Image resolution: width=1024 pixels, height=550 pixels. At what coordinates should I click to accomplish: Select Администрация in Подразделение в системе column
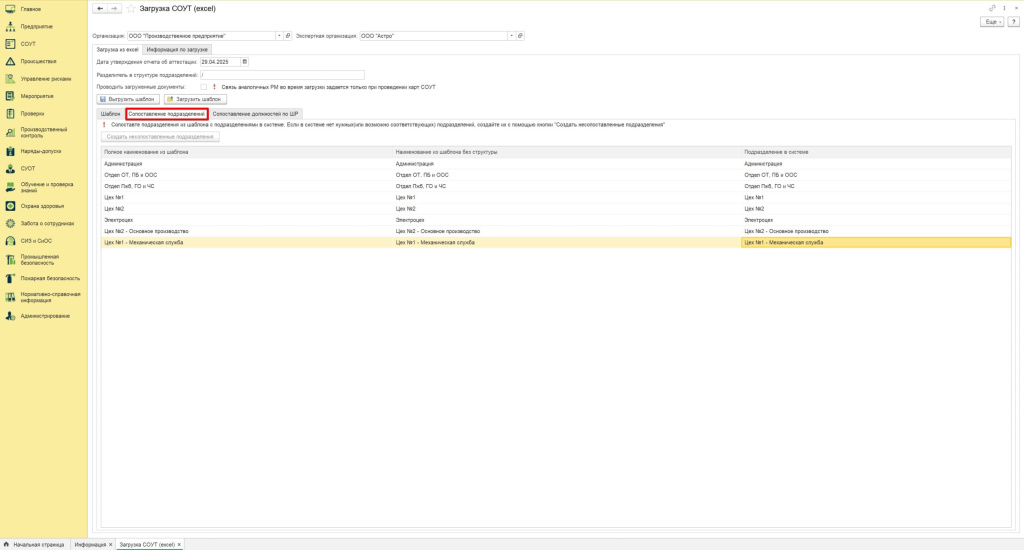tap(876, 164)
